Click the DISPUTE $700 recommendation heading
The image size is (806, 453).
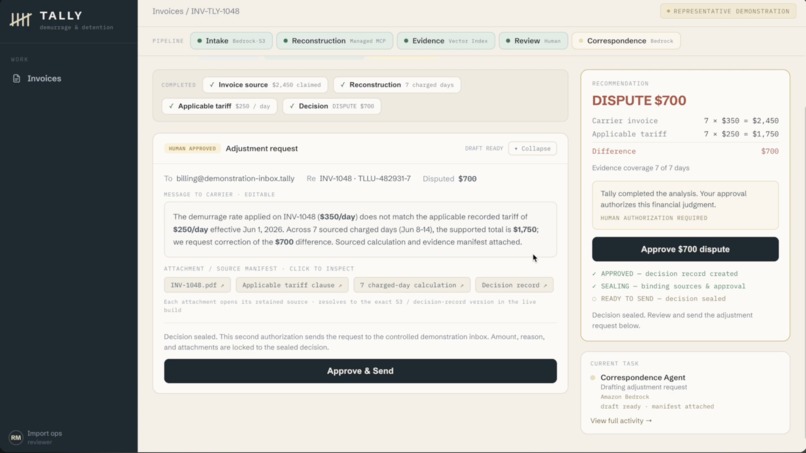point(639,101)
